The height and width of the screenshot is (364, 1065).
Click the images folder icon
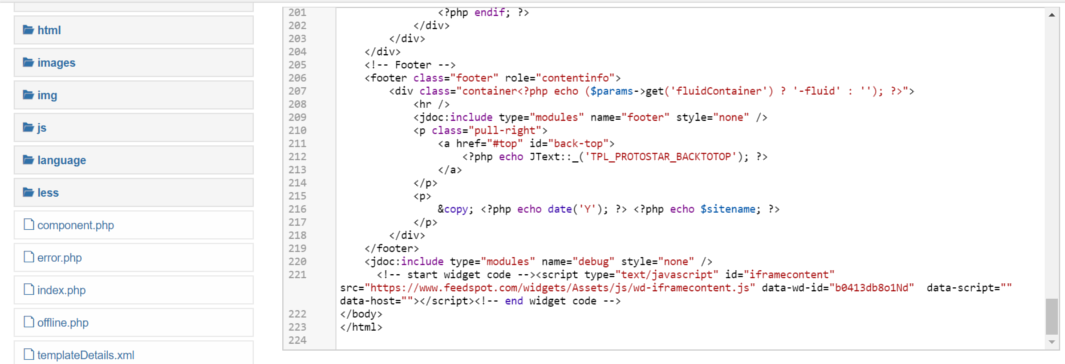[28, 62]
